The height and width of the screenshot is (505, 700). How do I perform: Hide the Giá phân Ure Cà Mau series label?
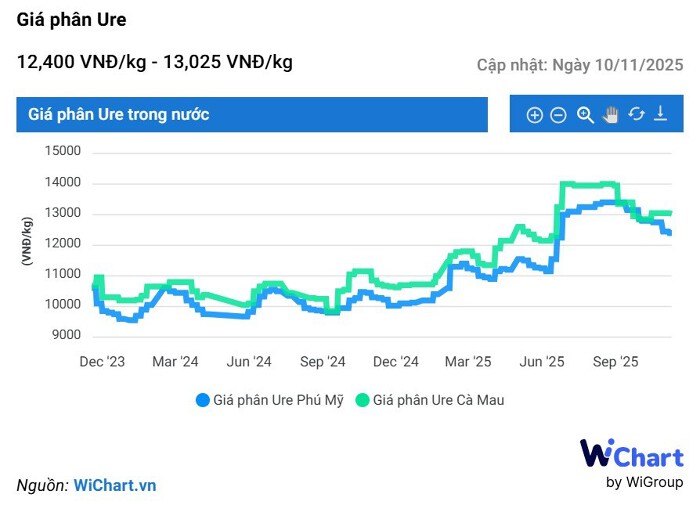(x=438, y=400)
